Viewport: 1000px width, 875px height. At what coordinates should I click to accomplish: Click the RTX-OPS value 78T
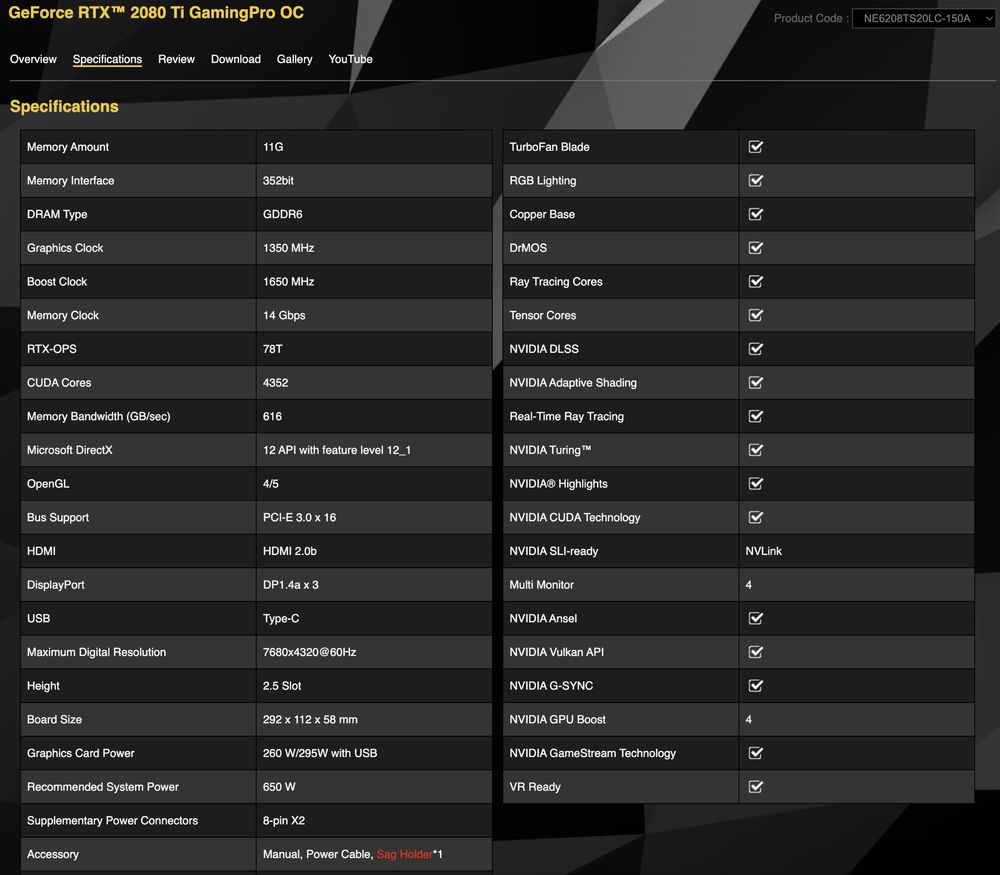[x=272, y=349]
